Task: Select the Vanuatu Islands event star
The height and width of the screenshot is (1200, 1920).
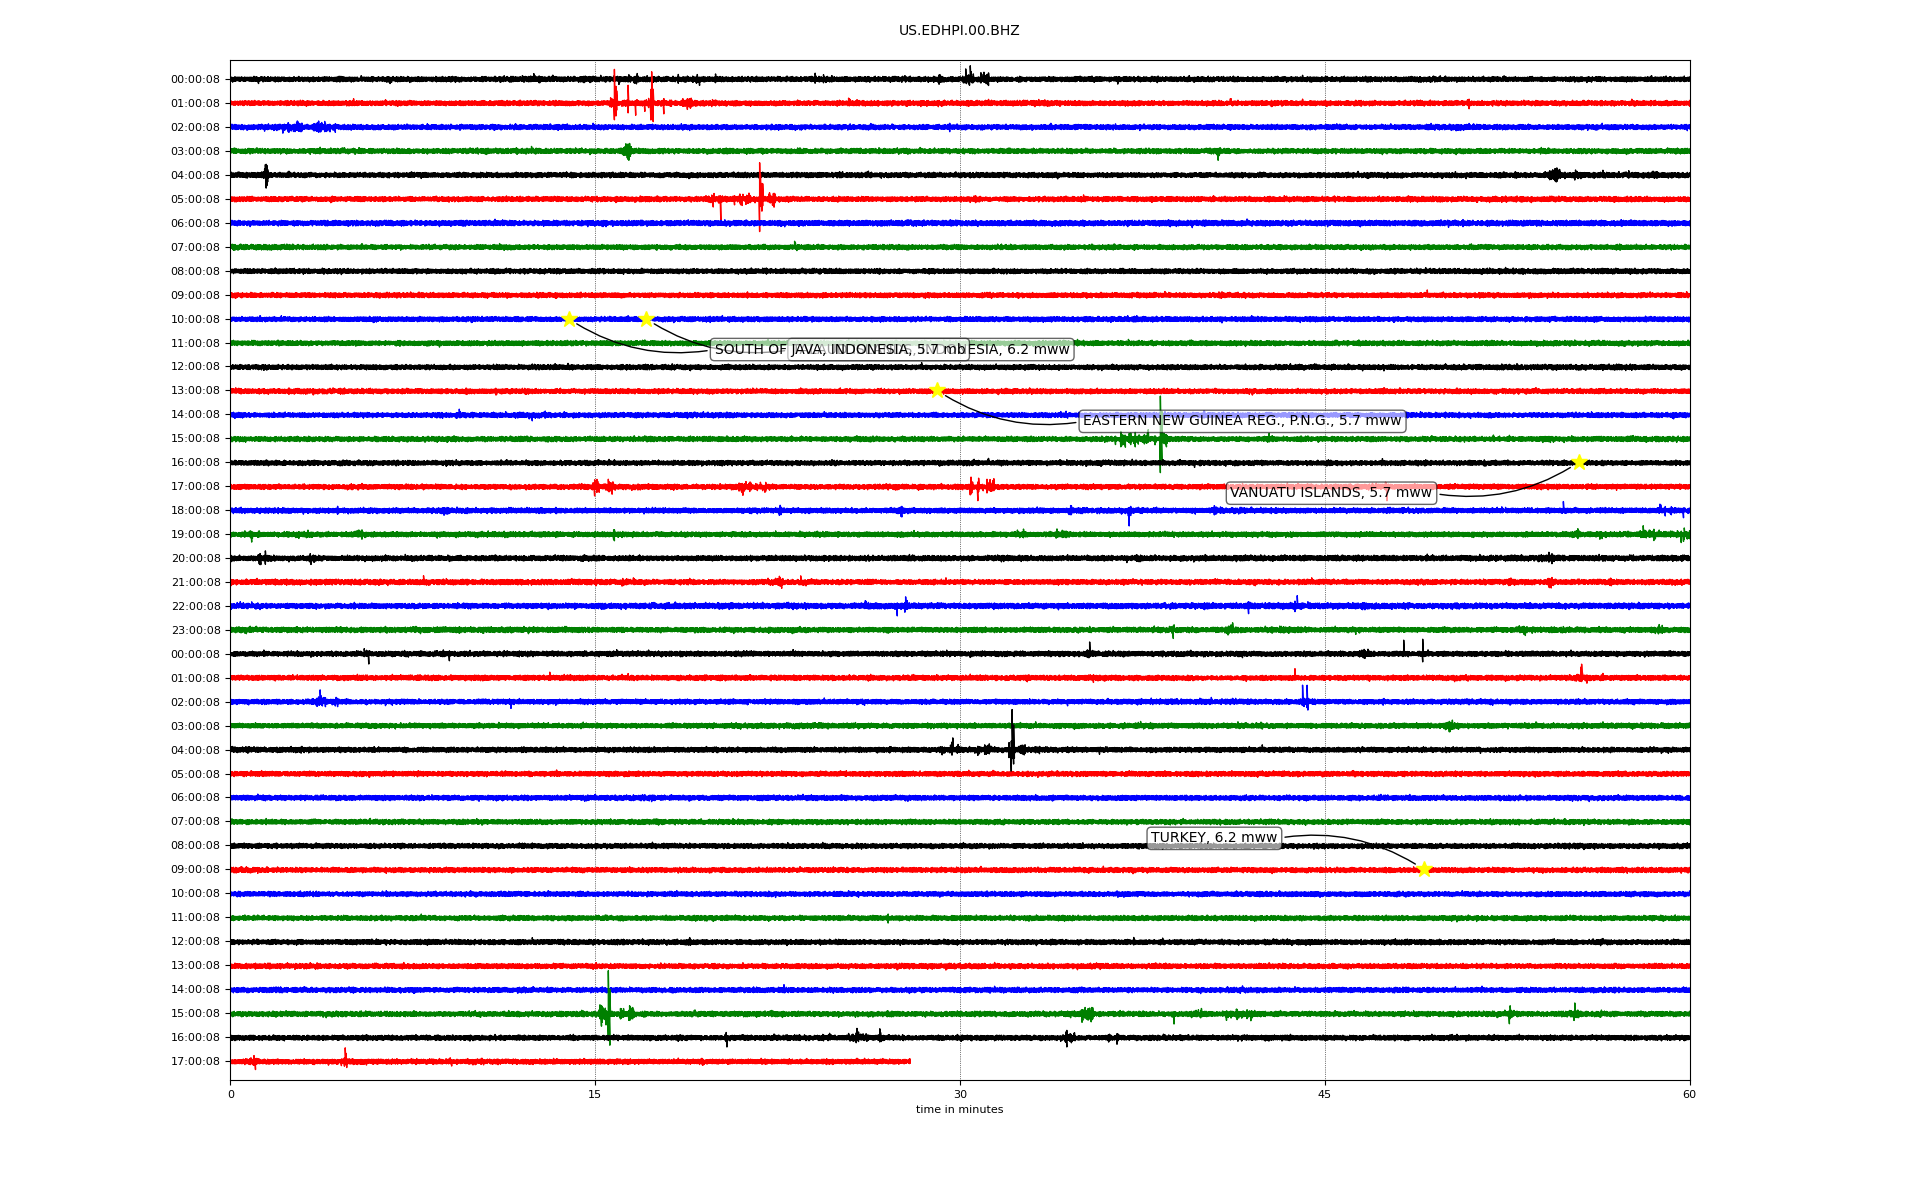Action: [1579, 462]
